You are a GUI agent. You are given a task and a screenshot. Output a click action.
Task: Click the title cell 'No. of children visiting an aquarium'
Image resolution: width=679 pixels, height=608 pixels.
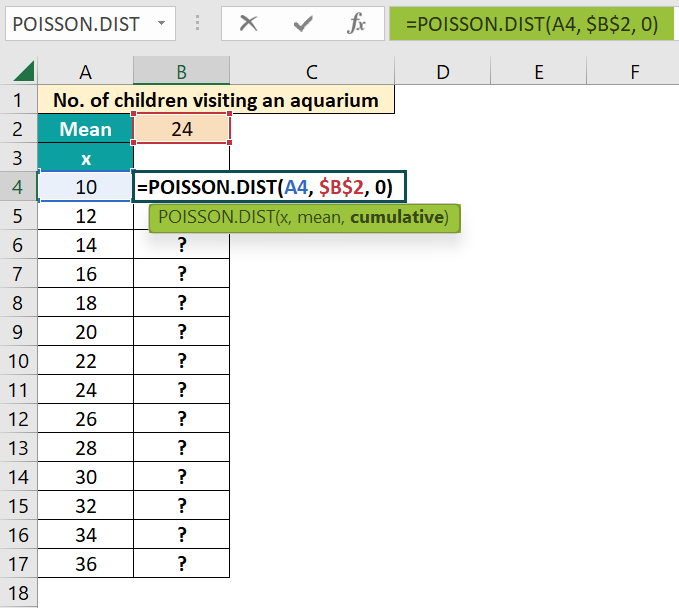(x=216, y=100)
